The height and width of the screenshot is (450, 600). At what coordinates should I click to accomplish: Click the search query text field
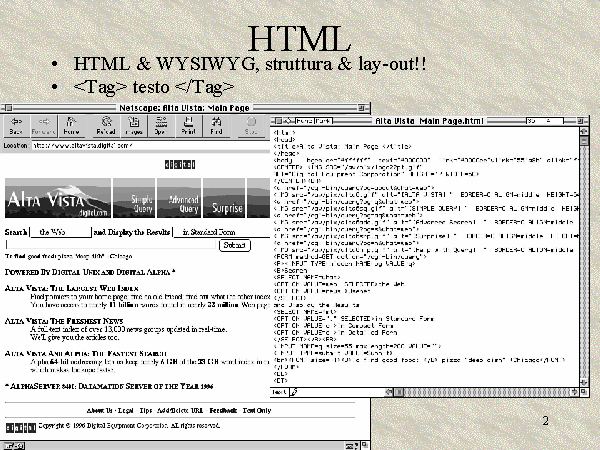111,245
